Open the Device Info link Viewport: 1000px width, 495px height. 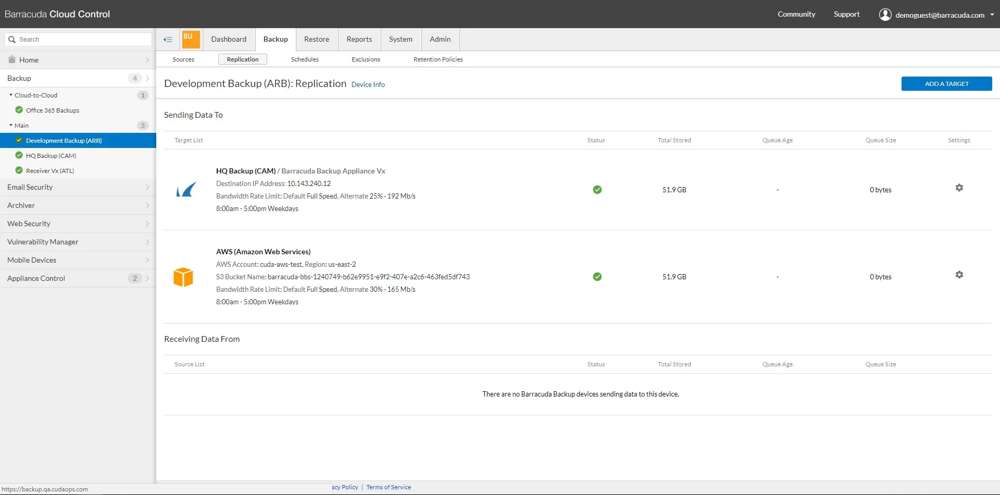368,84
